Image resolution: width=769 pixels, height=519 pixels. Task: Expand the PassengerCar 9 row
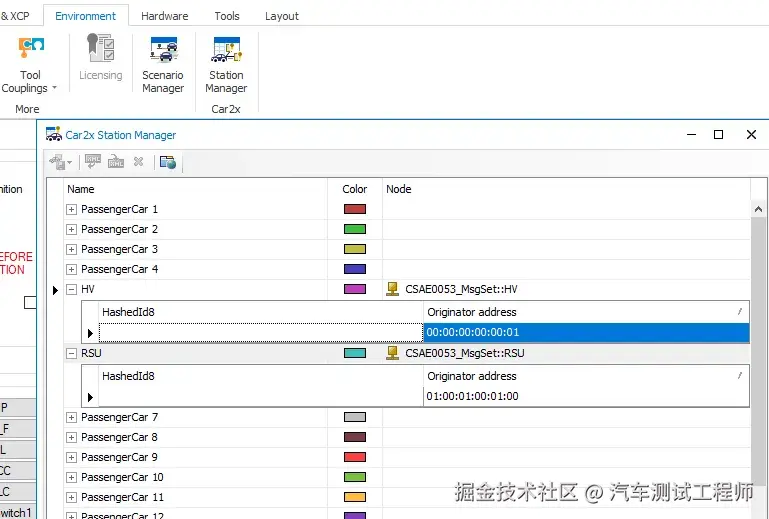(x=72, y=458)
